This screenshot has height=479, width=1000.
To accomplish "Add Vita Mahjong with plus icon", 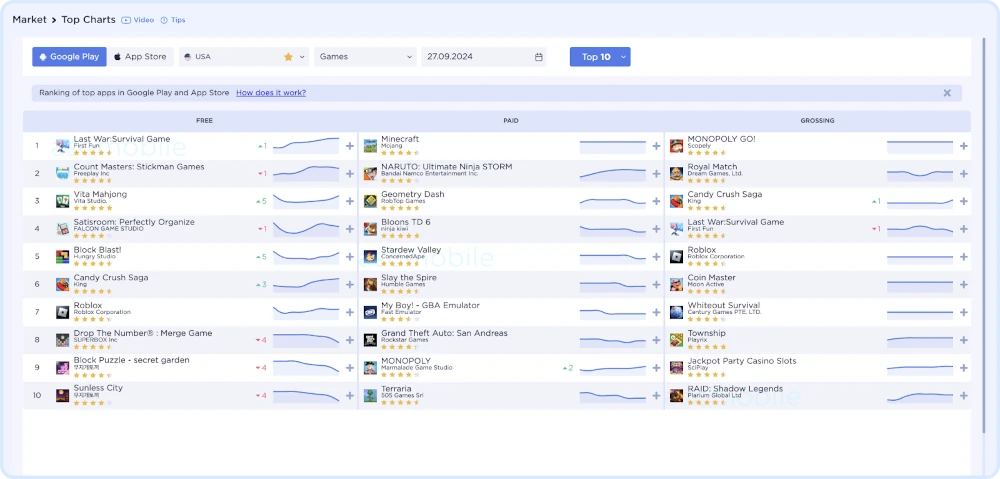I will pos(349,201).
